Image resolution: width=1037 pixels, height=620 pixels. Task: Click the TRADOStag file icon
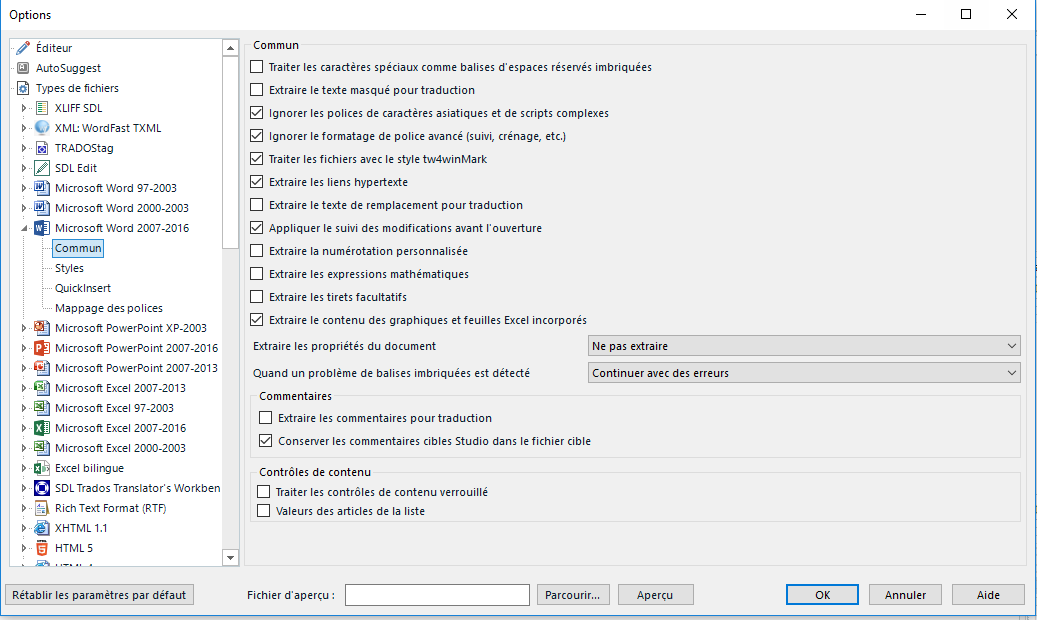click(x=42, y=148)
